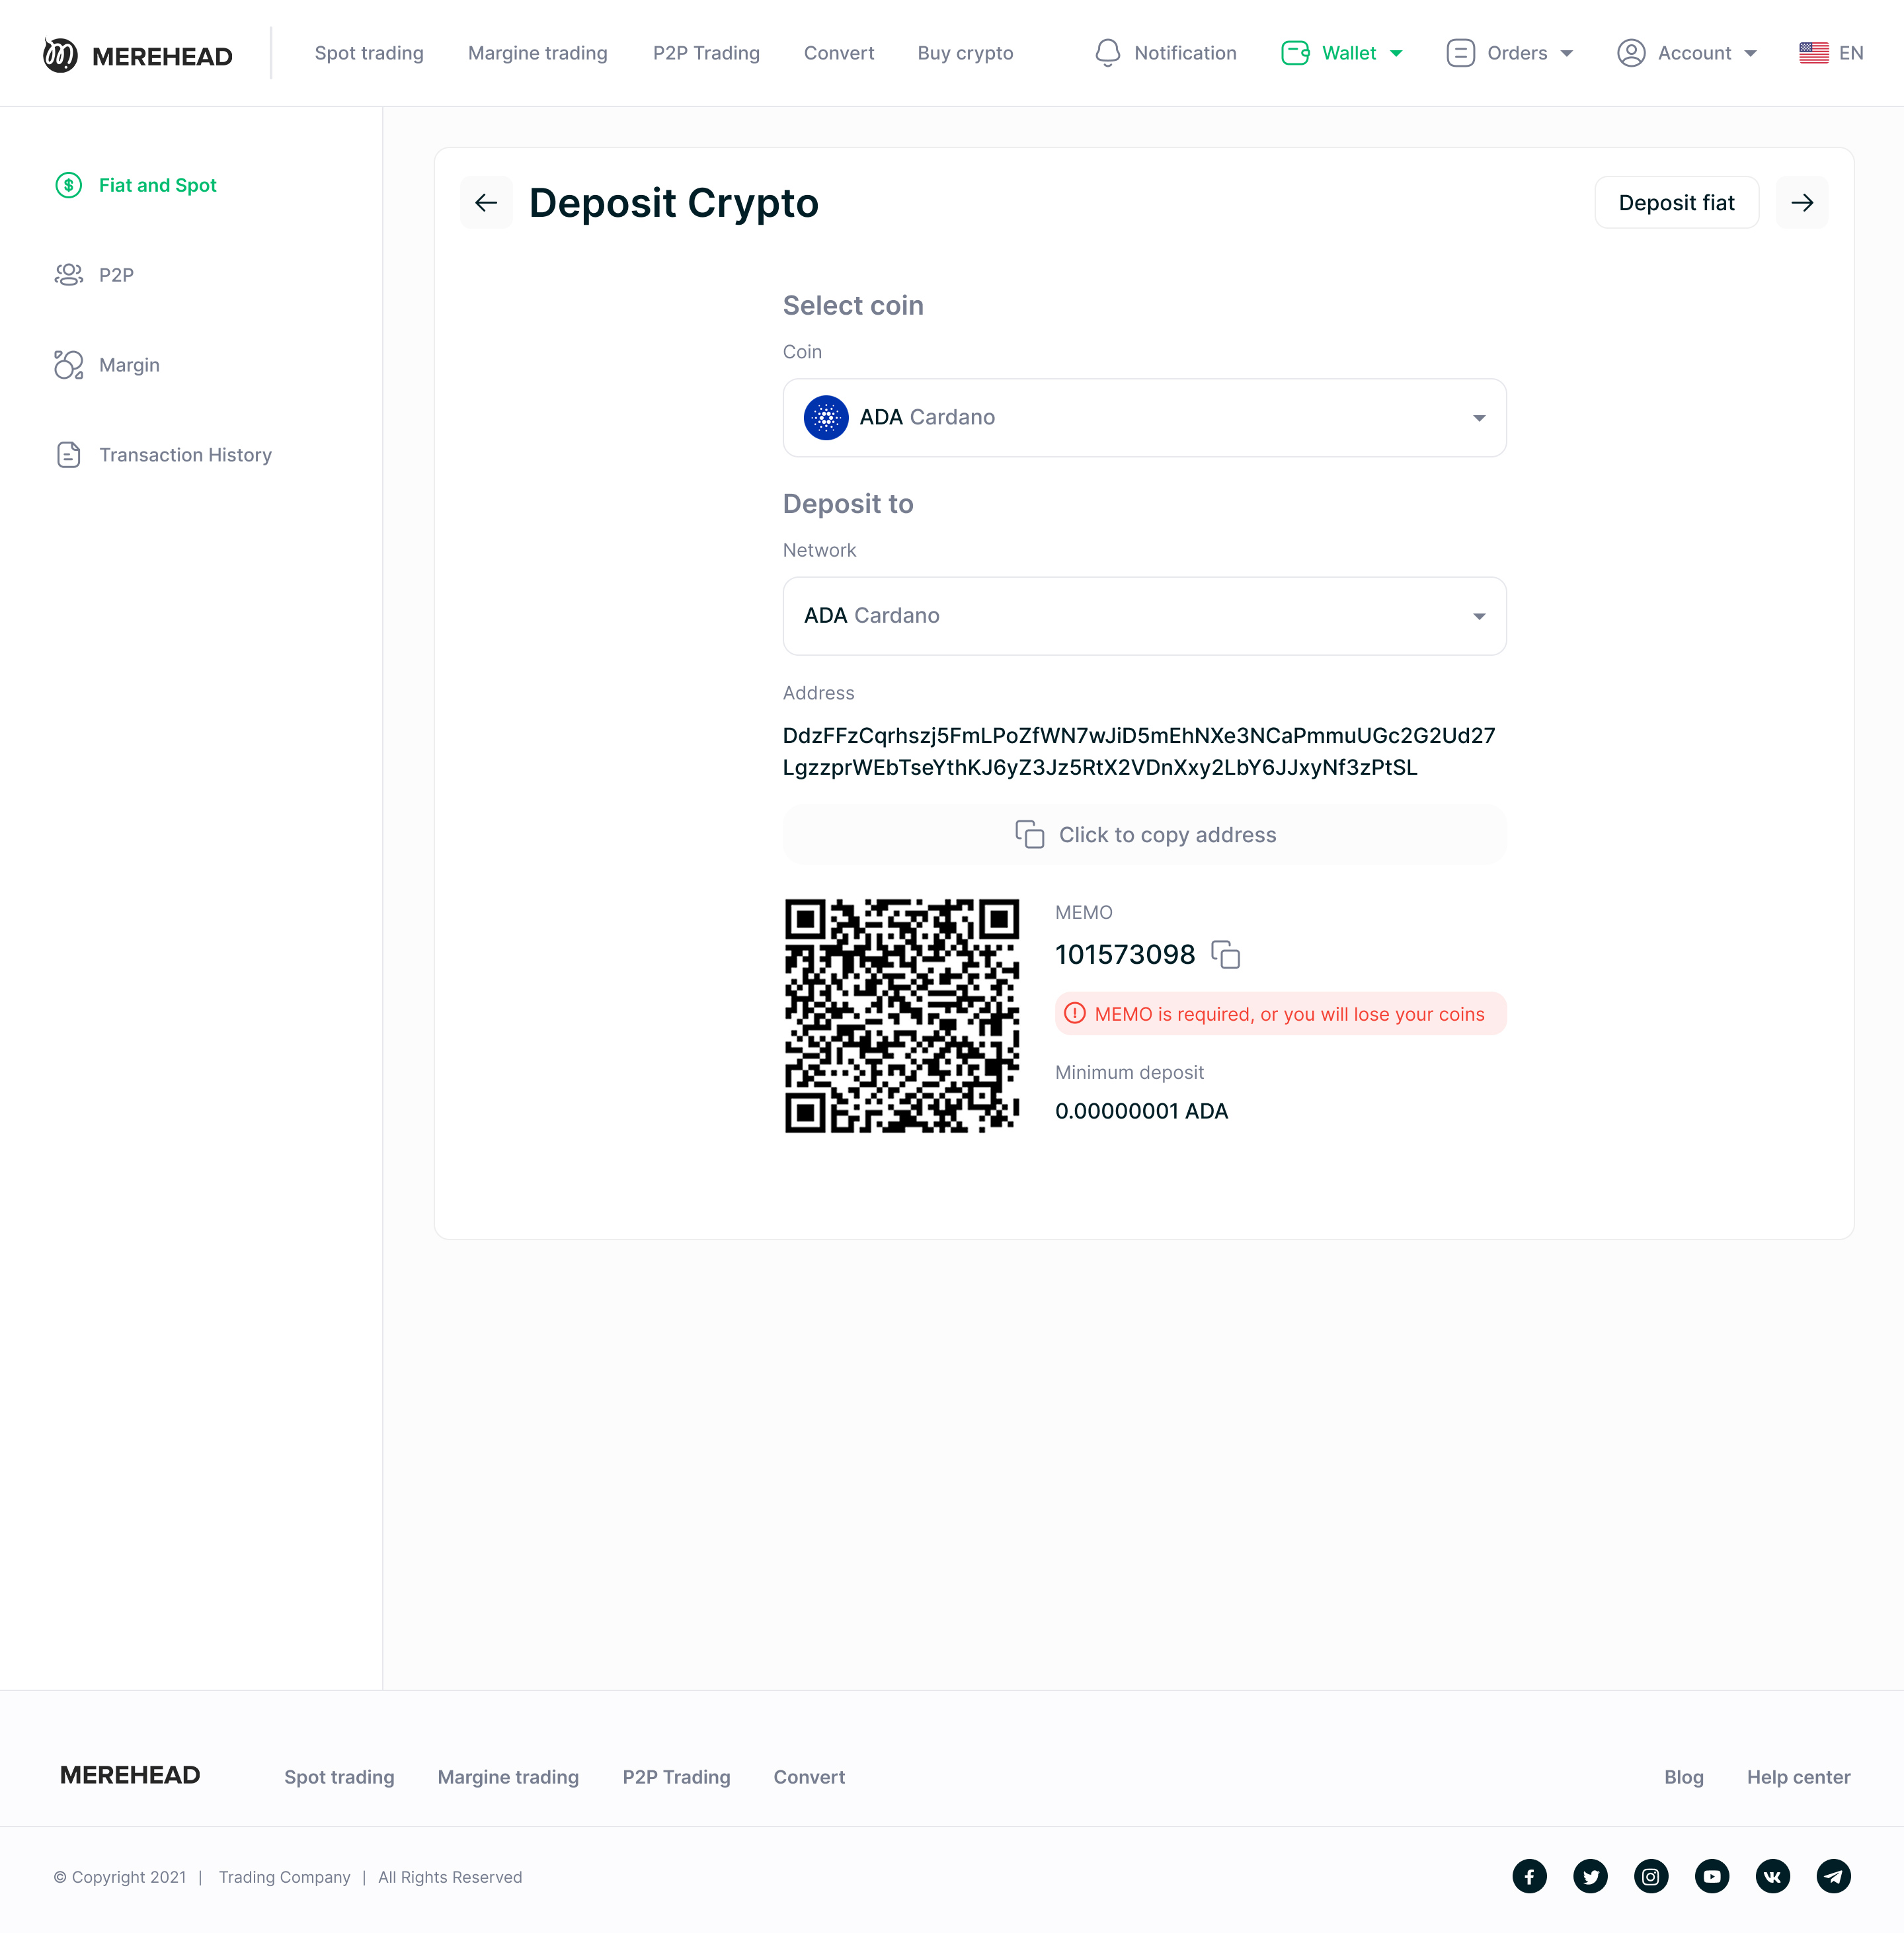Viewport: 1904px width, 1933px height.
Task: Open the Notification bell
Action: (x=1108, y=53)
